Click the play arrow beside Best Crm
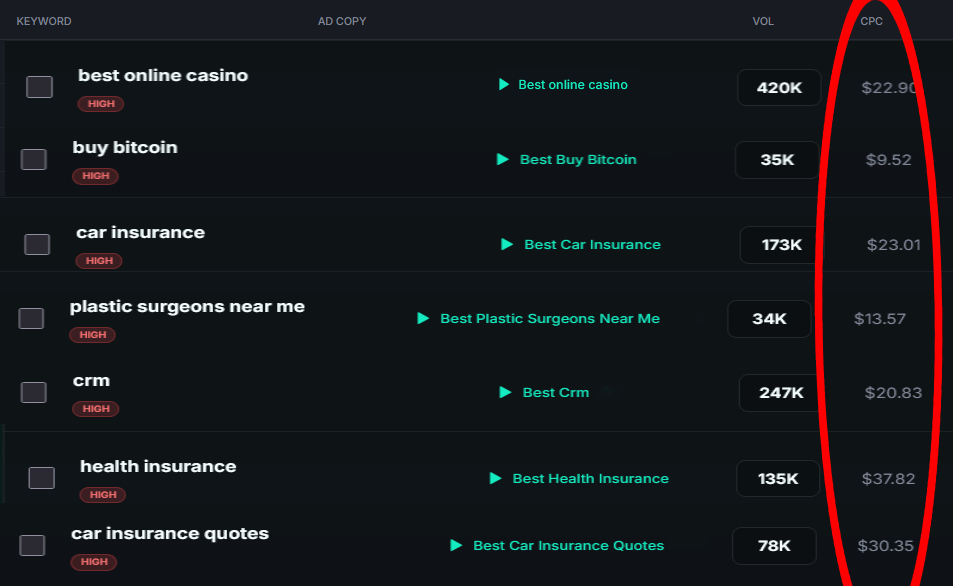Image resolution: width=953 pixels, height=586 pixels. 505,392
